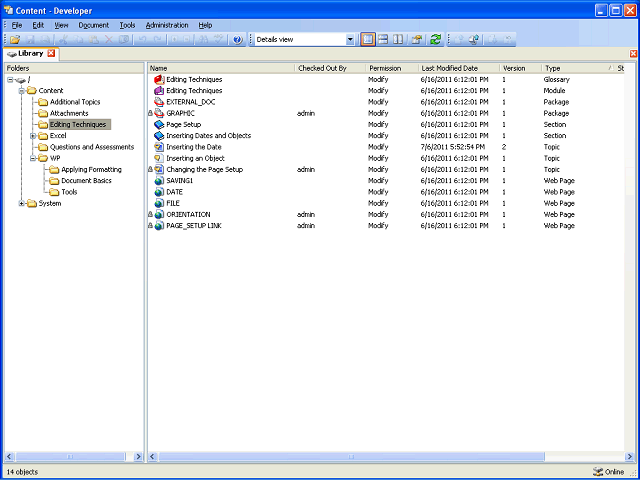640x480 pixels.
Task: Open the Help menu
Action: click(x=205, y=25)
